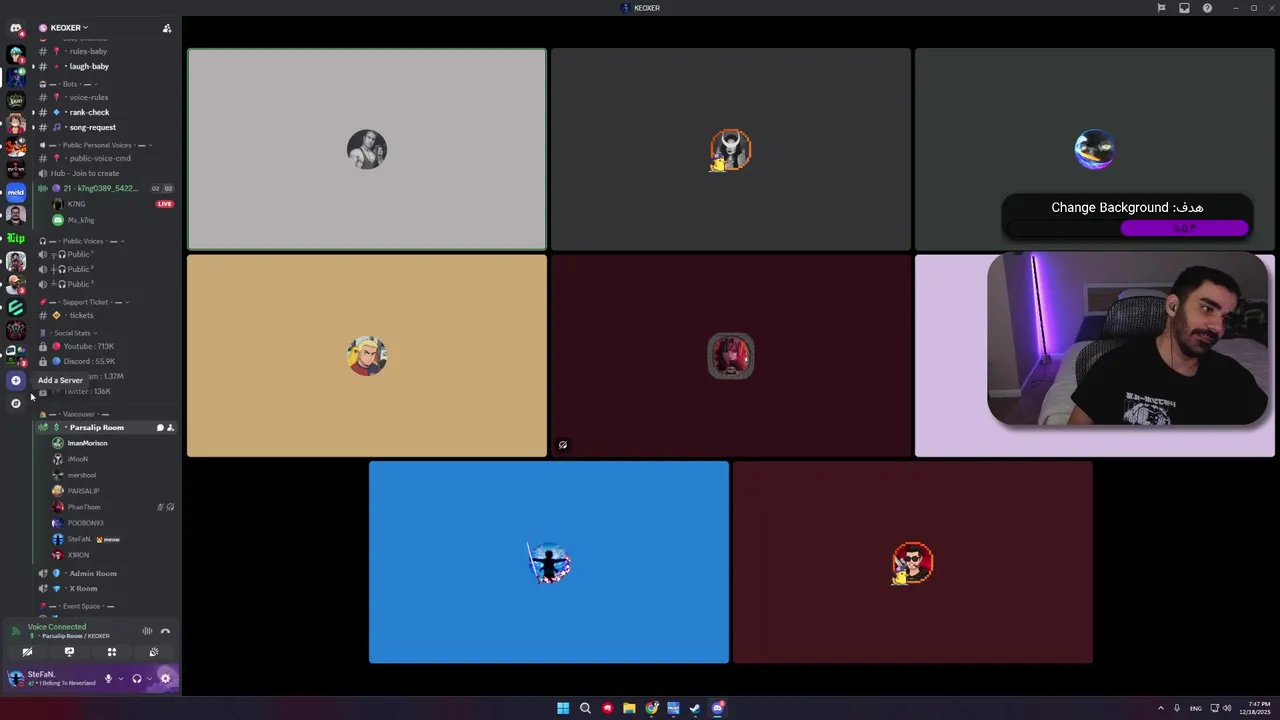Show hidden system tray icons
The height and width of the screenshot is (720, 1280).
click(x=1160, y=708)
